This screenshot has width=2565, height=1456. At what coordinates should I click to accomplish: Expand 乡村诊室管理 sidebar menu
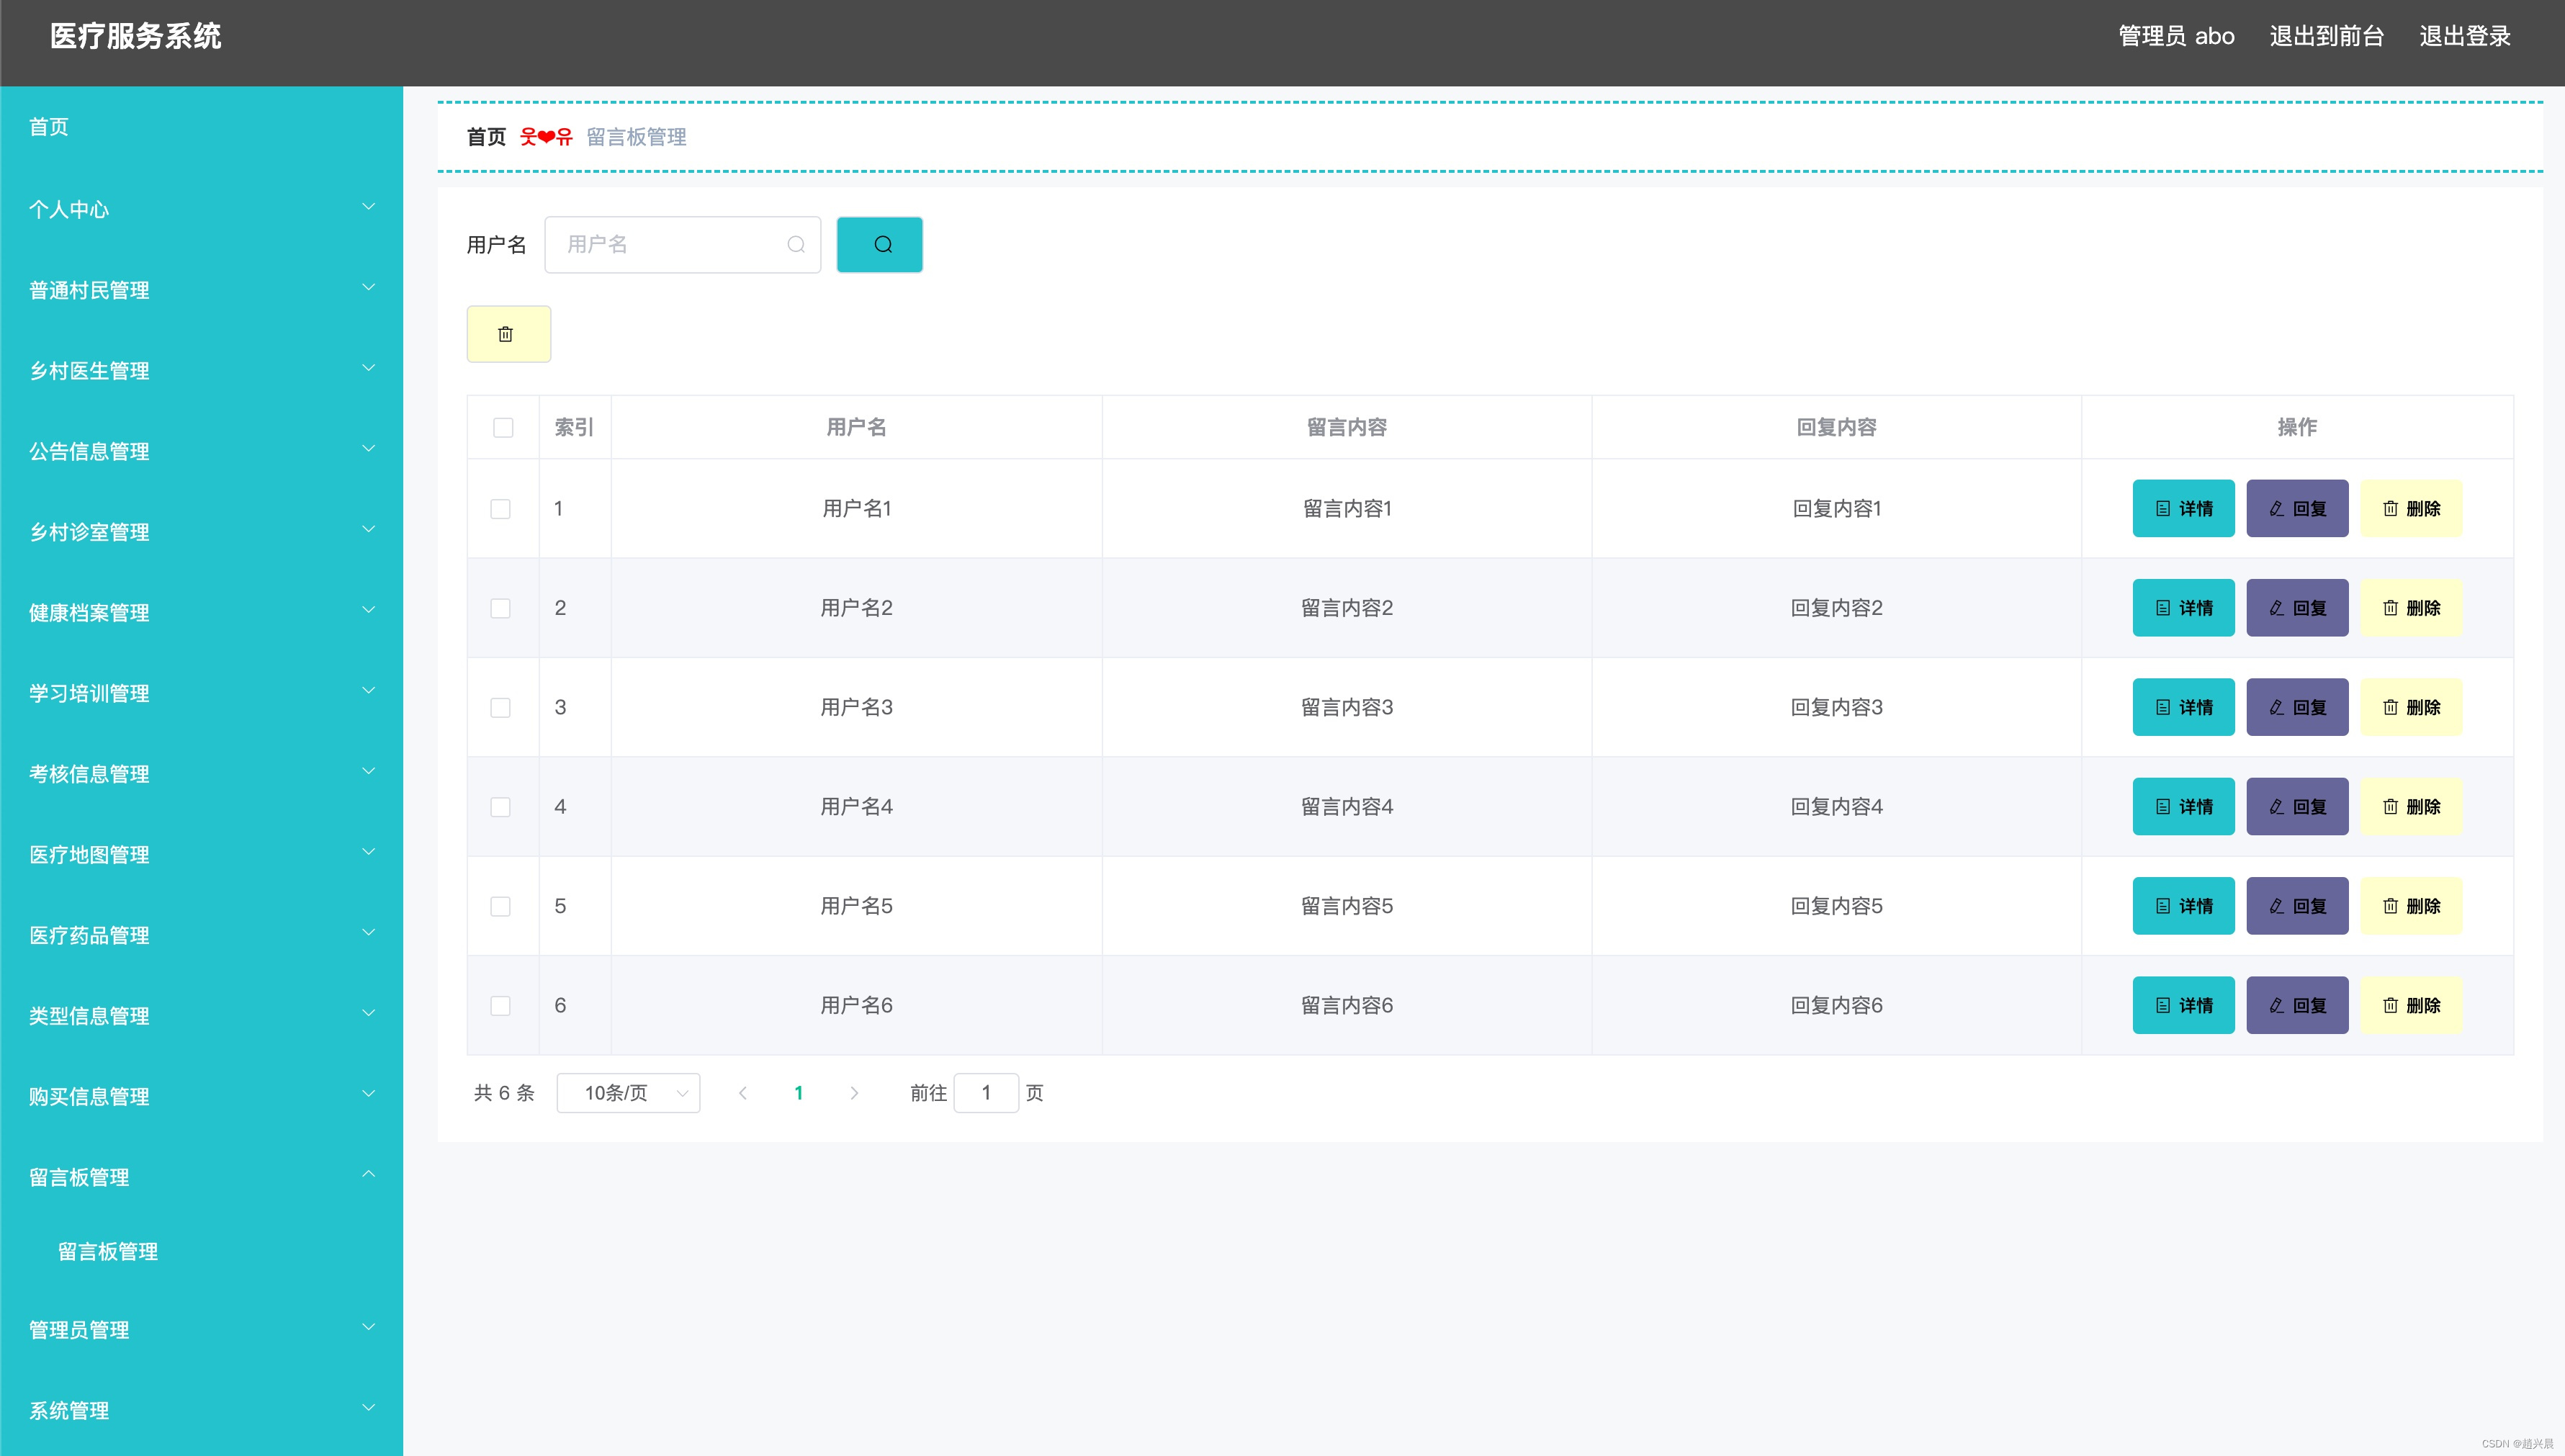[201, 532]
